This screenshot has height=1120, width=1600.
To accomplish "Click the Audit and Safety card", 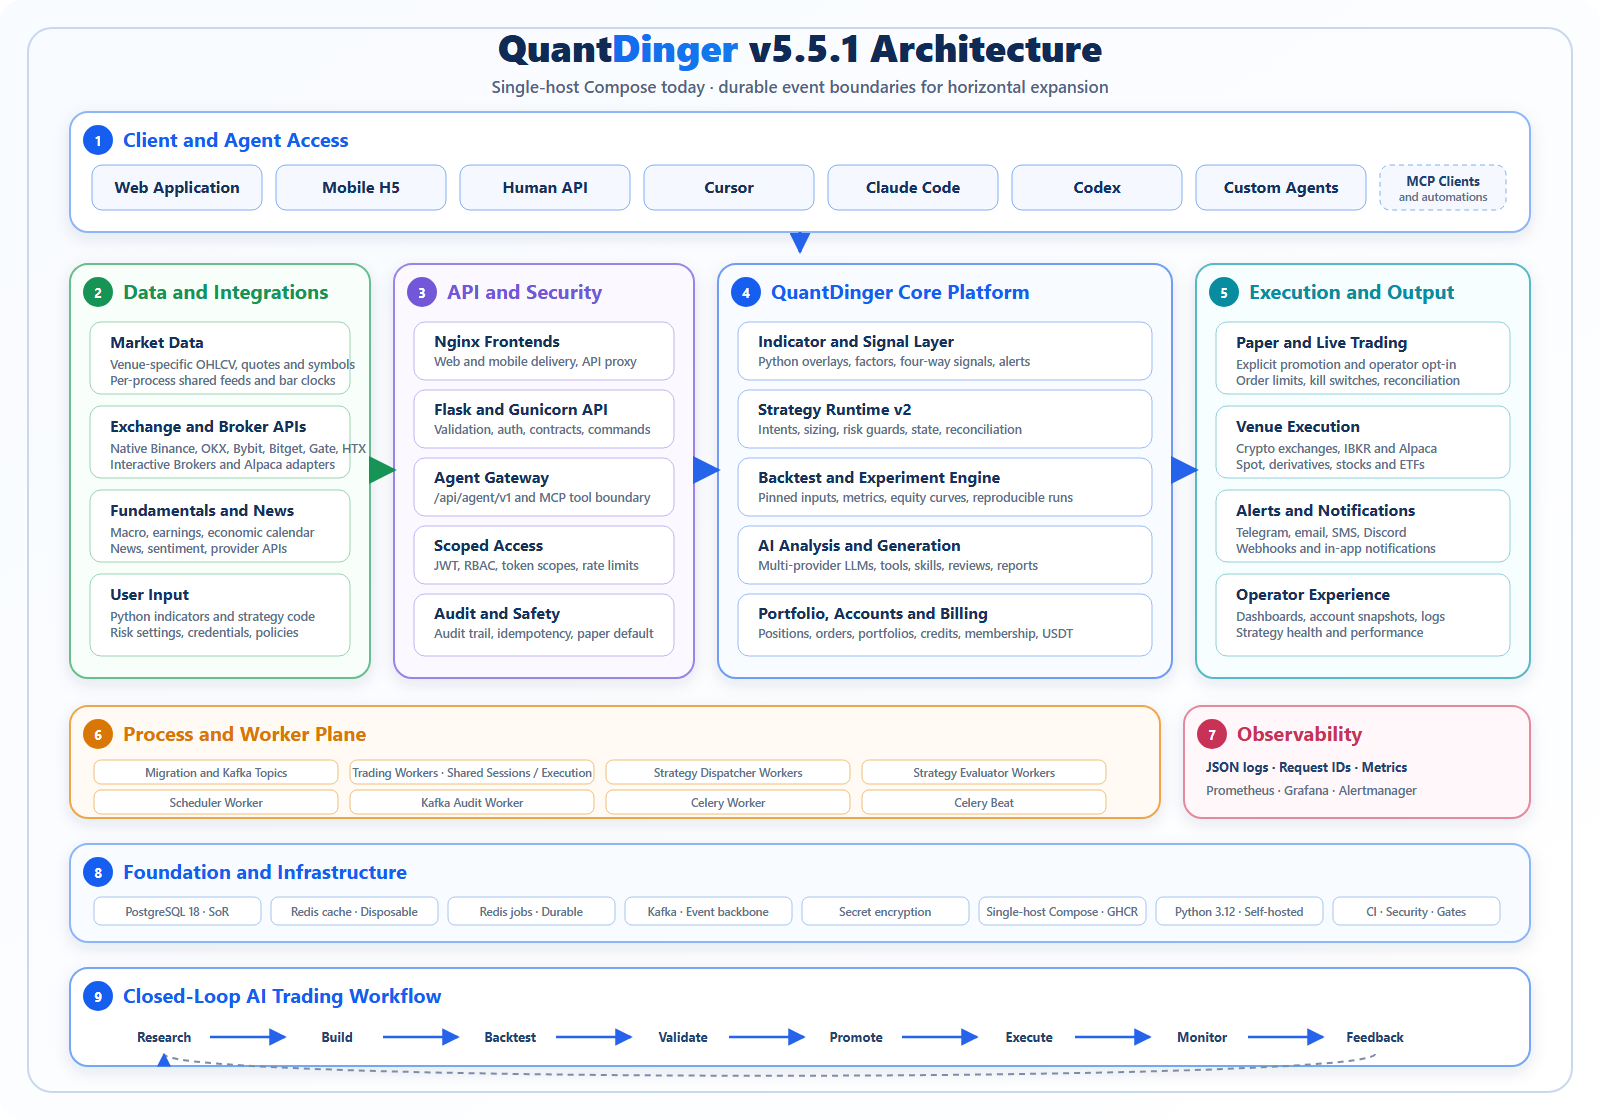I will 544,625.
